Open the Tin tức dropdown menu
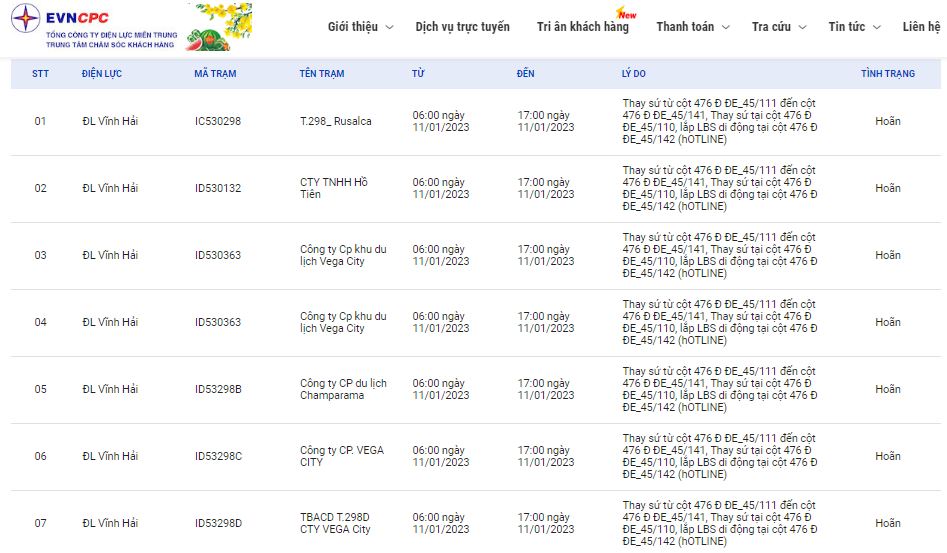The width and height of the screenshot is (947, 553). coord(854,27)
